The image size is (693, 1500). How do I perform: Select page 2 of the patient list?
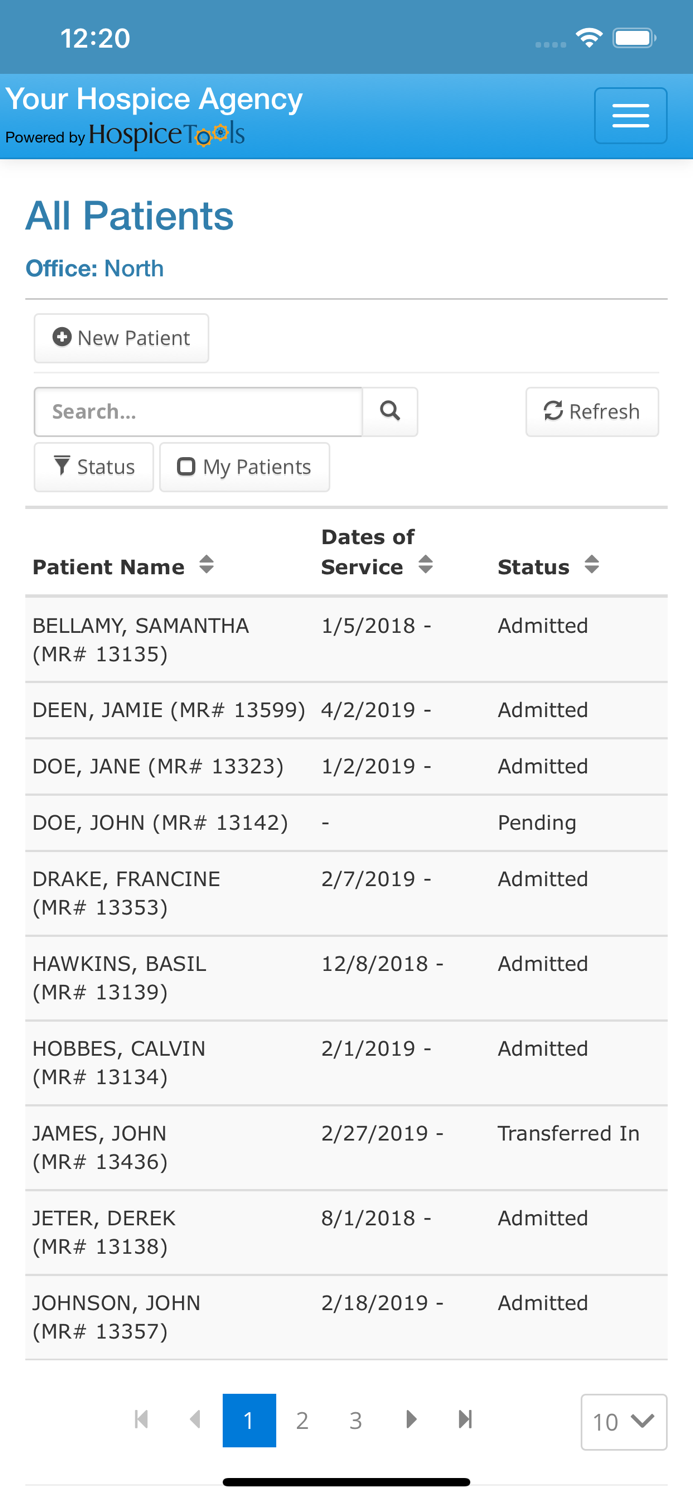[302, 1419]
